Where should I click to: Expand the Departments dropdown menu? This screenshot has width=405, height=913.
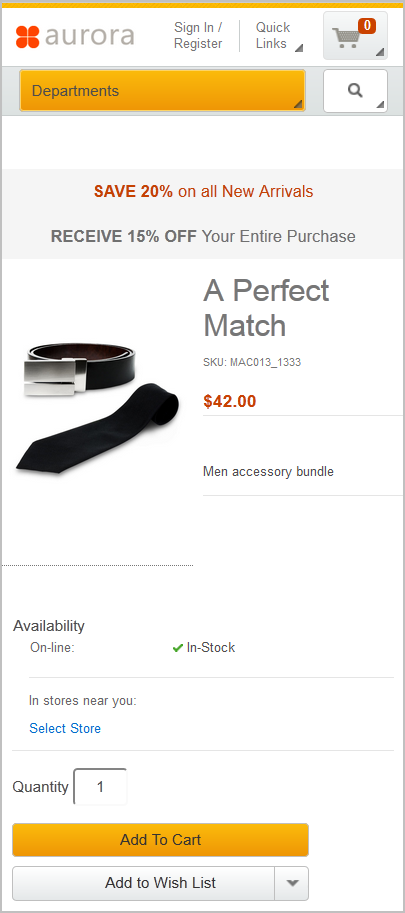pos(162,90)
